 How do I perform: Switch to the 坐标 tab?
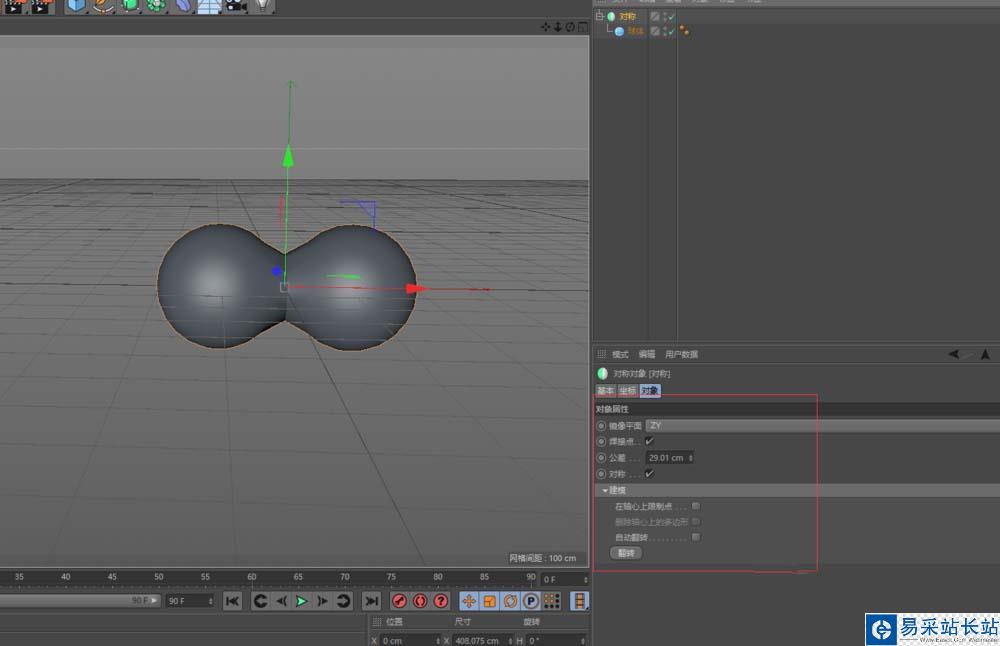click(x=627, y=391)
